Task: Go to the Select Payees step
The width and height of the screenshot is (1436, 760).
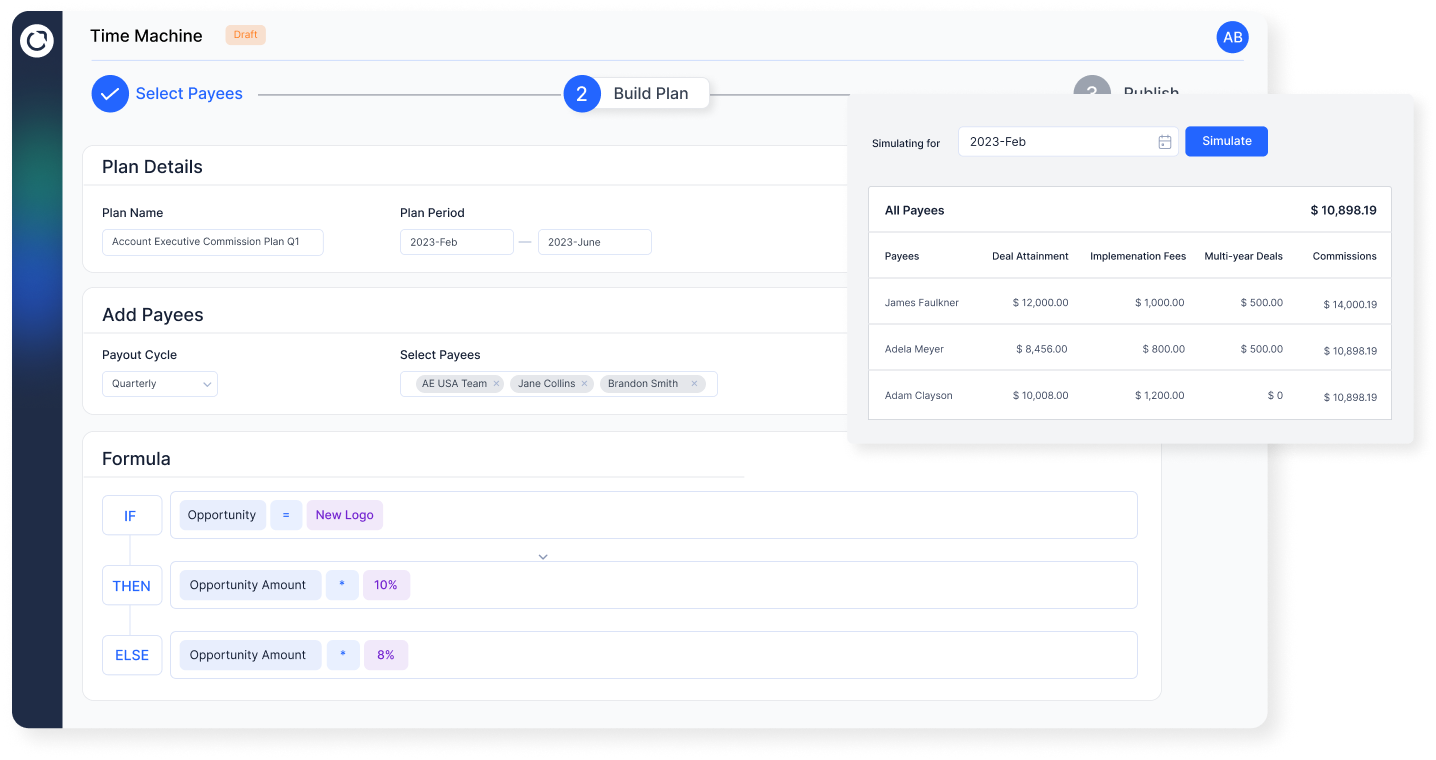Action: pos(189,94)
